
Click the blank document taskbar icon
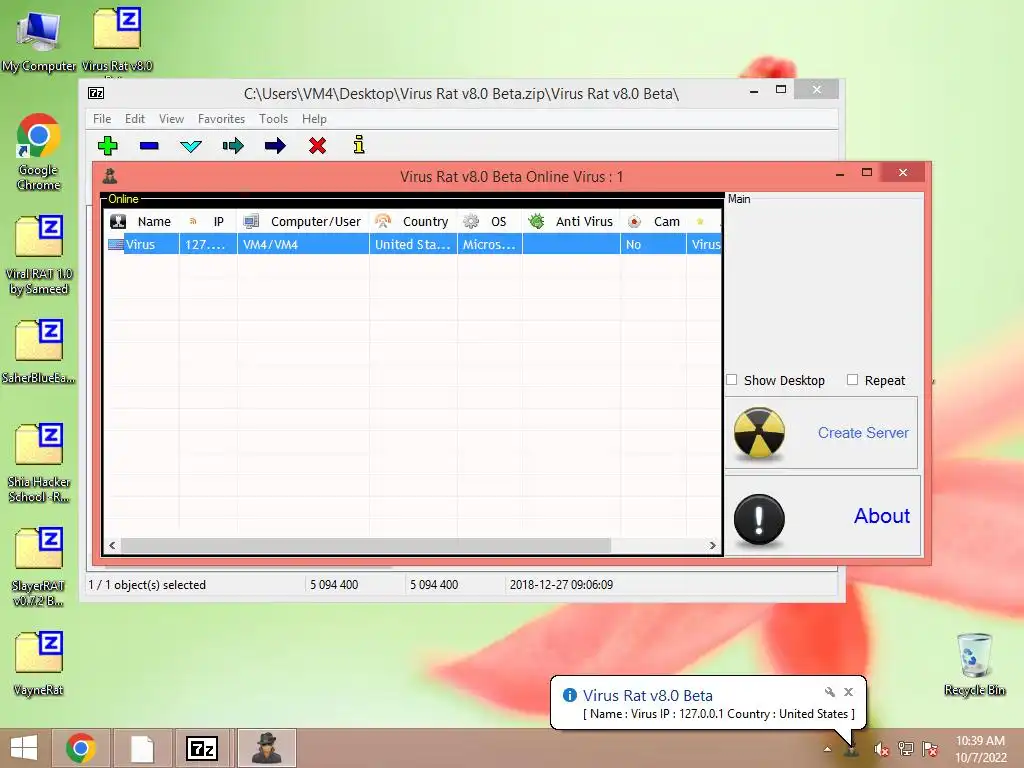(x=142, y=748)
